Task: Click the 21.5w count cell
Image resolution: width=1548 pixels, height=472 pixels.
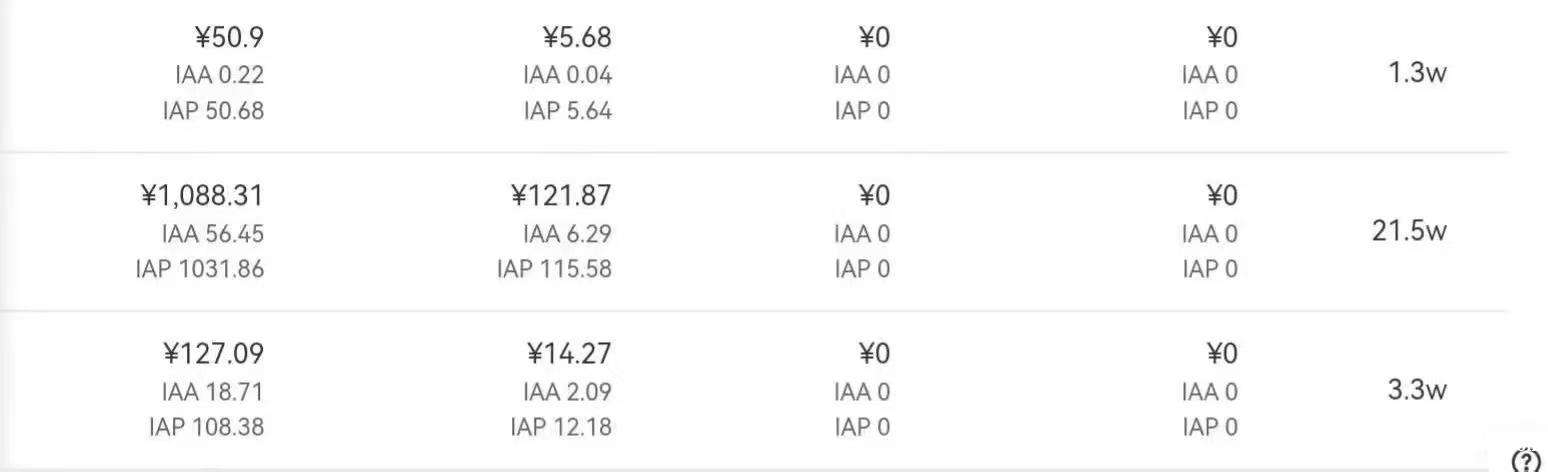Action: pos(1410,232)
